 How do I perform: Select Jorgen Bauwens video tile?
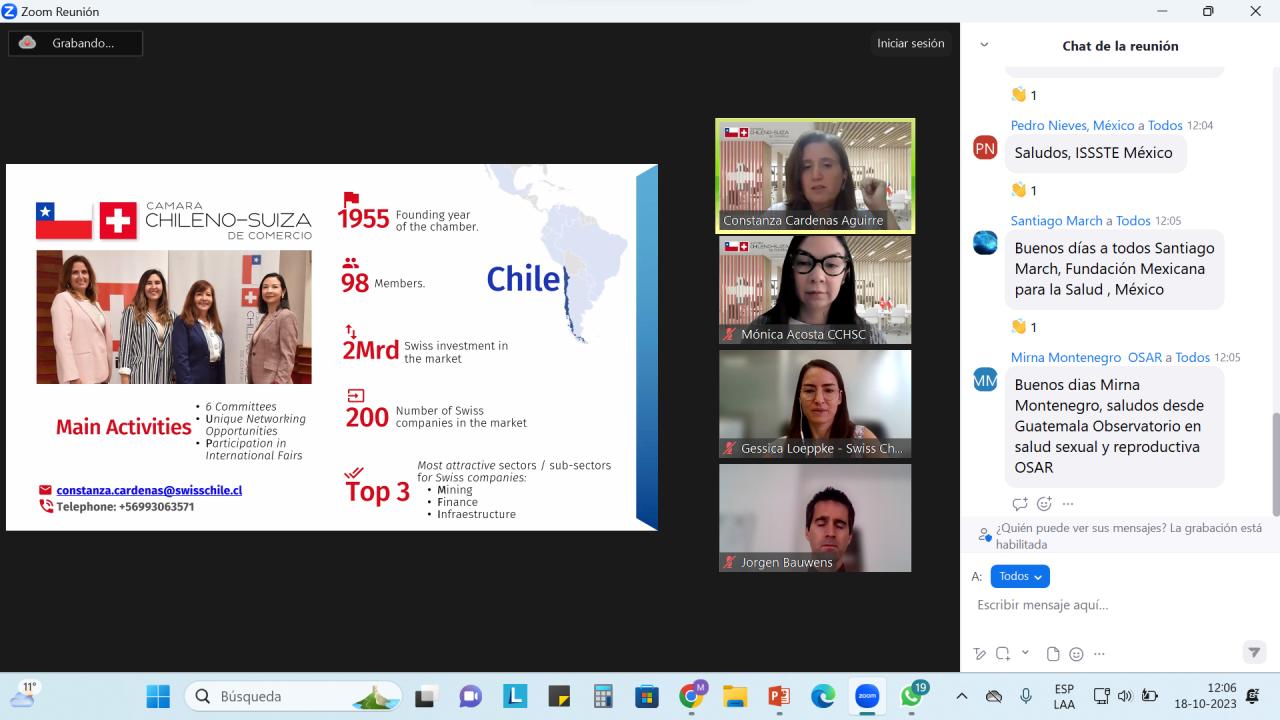pyautogui.click(x=815, y=518)
